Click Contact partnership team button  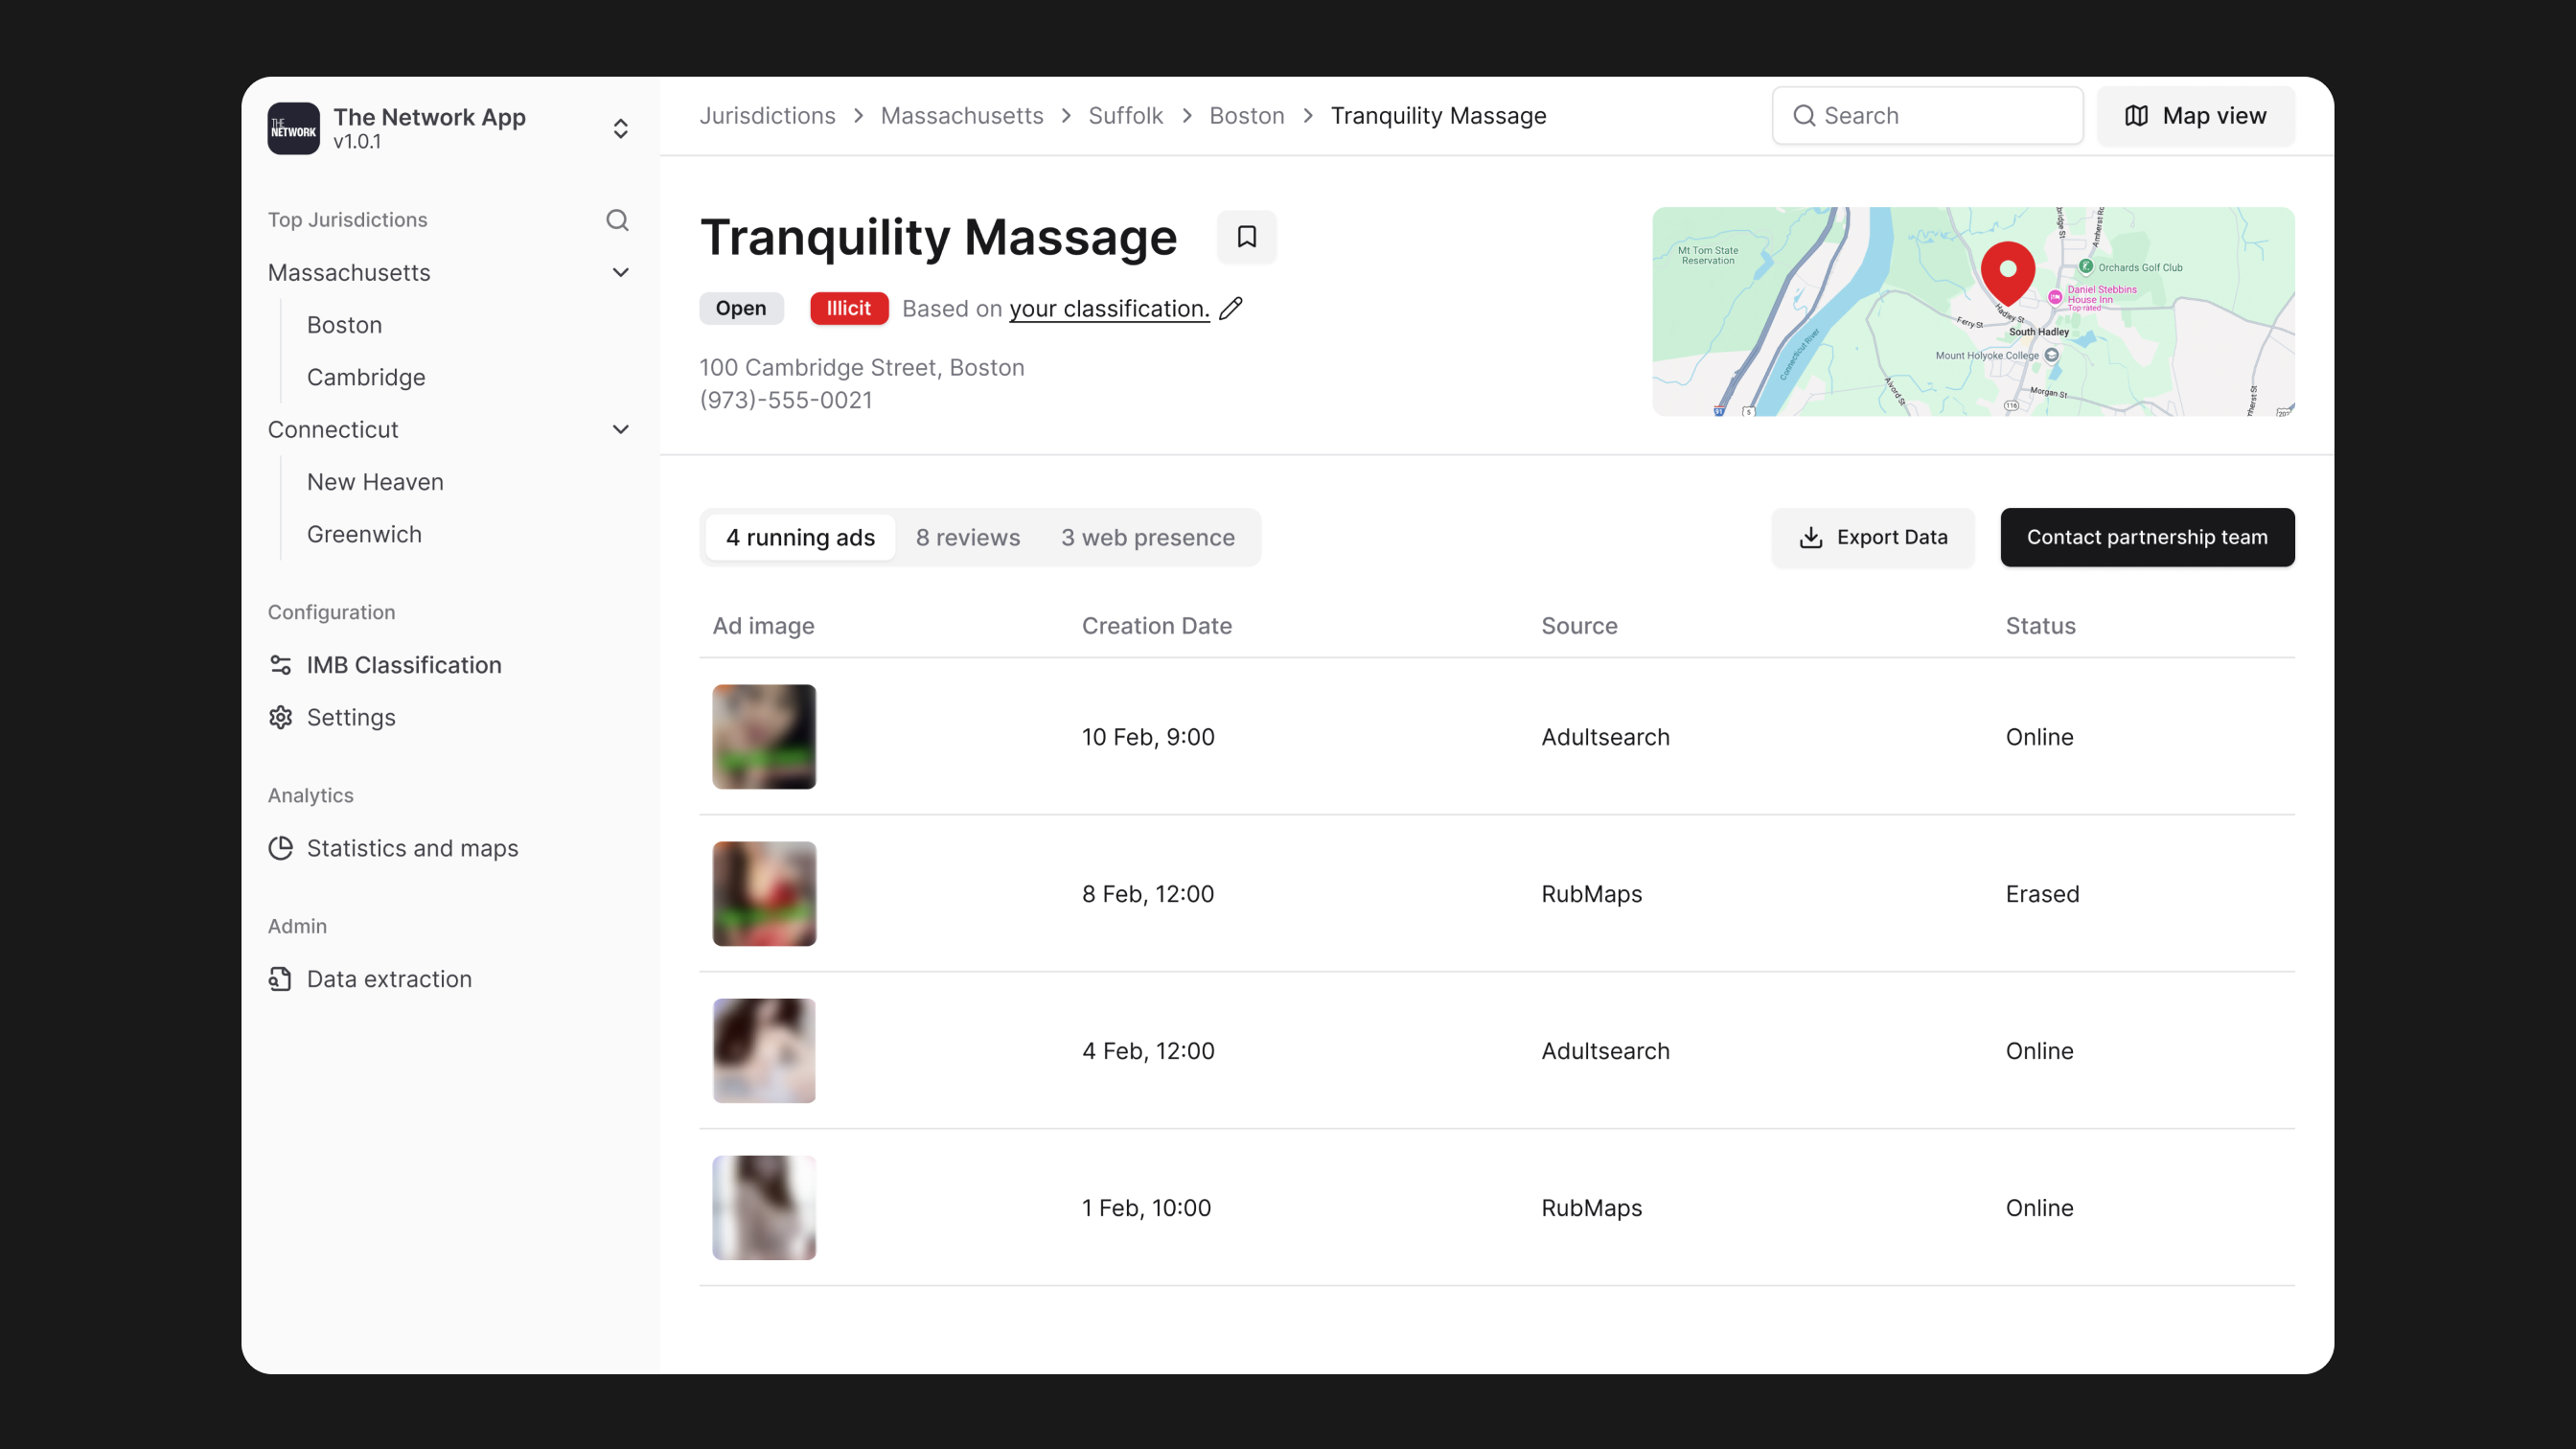point(2146,537)
